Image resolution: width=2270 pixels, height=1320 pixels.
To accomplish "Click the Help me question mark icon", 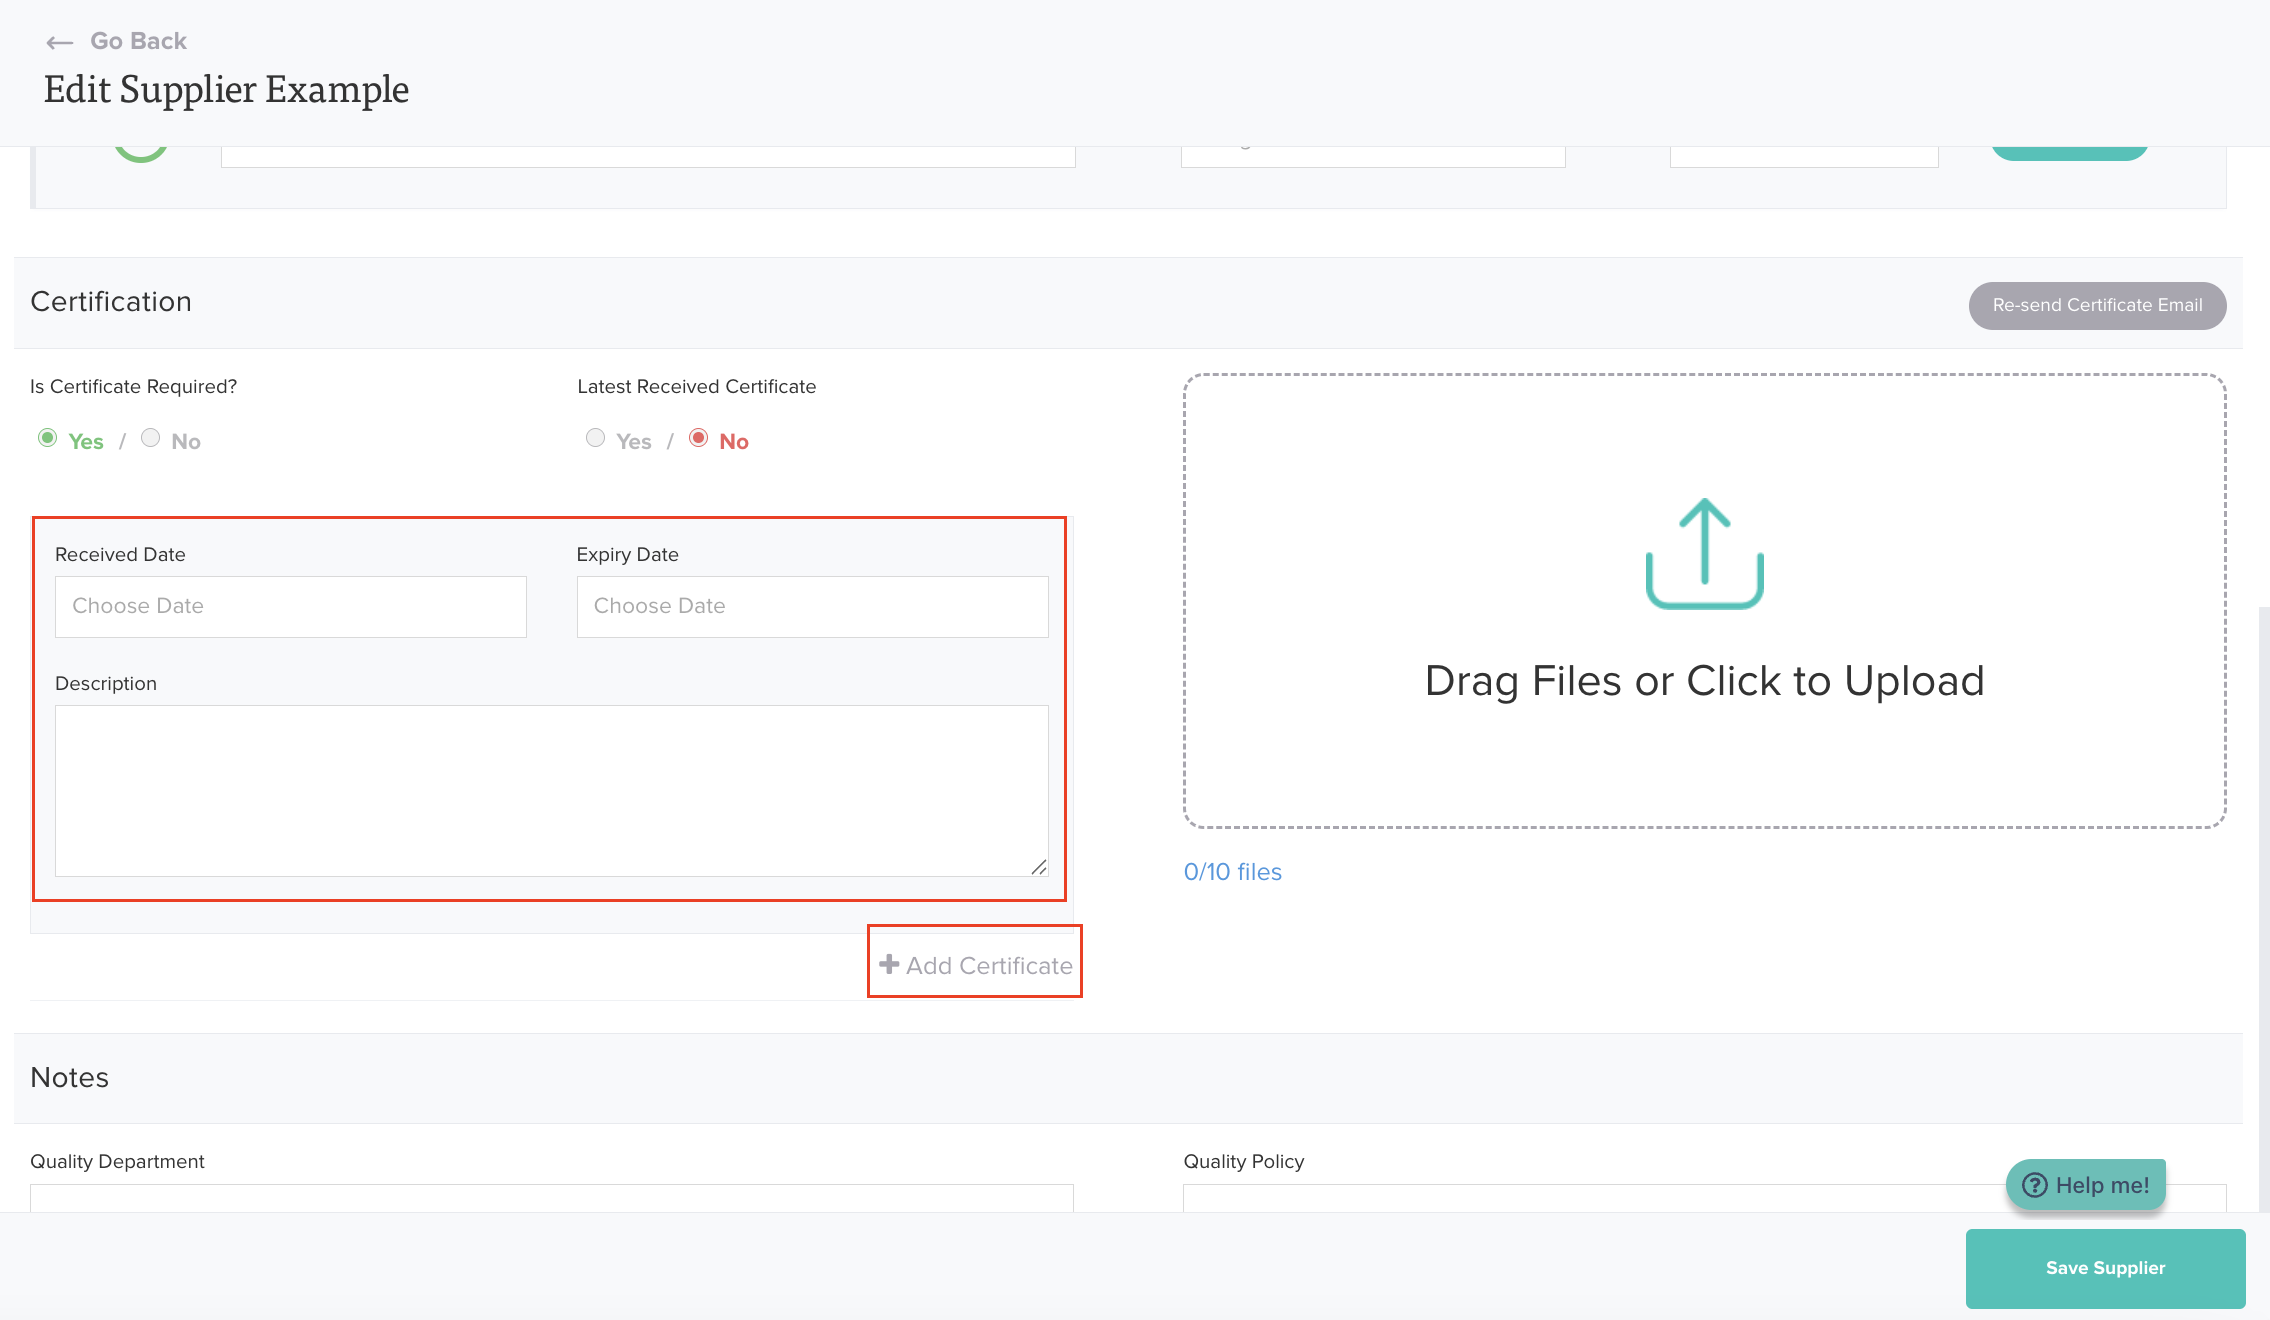I will (x=2034, y=1185).
